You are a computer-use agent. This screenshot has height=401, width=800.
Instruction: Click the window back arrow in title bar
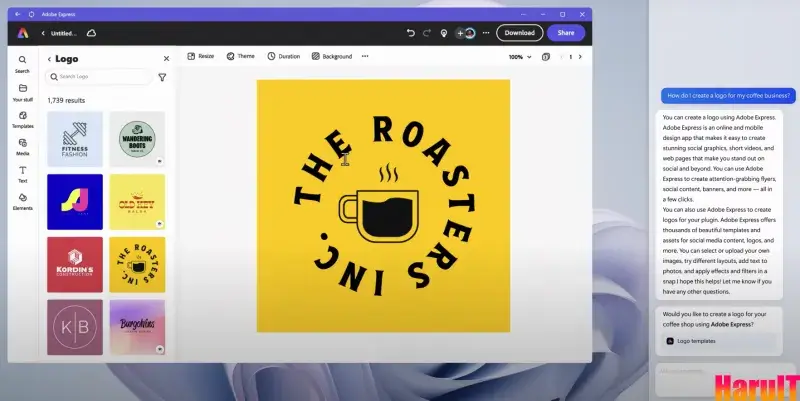pos(18,14)
